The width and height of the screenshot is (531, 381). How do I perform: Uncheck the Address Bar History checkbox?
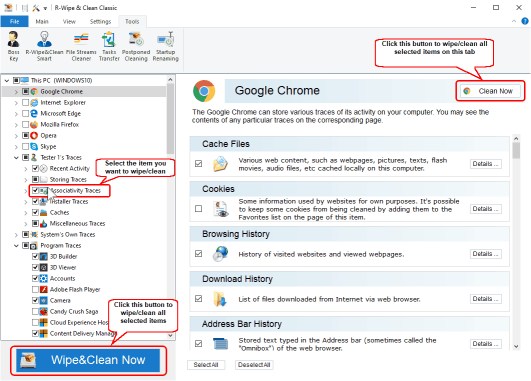point(199,344)
